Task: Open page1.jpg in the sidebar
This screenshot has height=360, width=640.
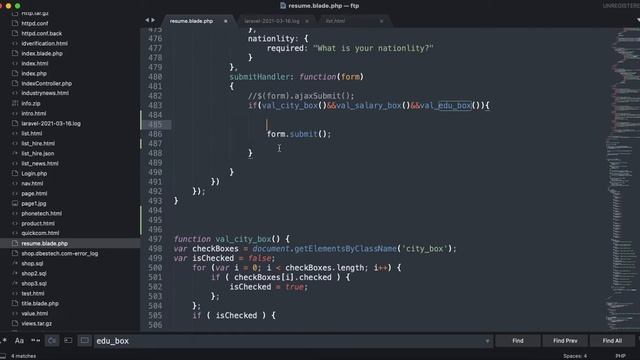Action: coord(33,203)
